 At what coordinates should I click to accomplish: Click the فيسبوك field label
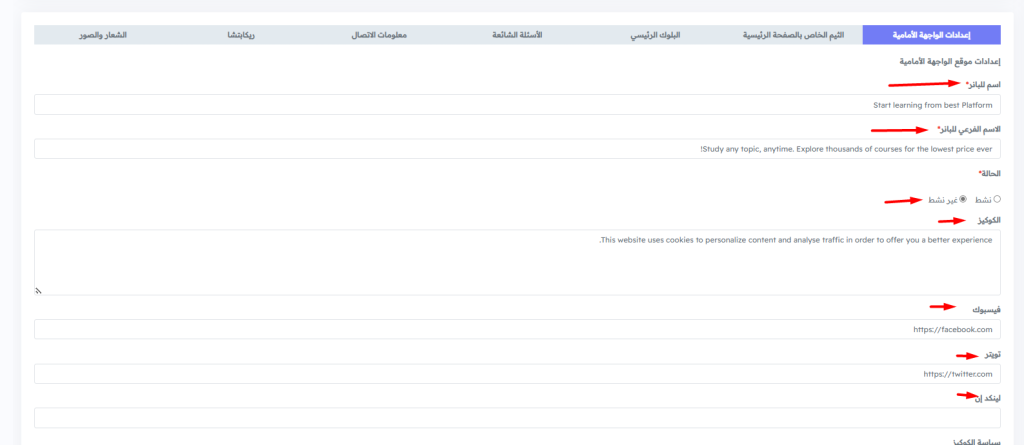pyautogui.click(x=986, y=309)
